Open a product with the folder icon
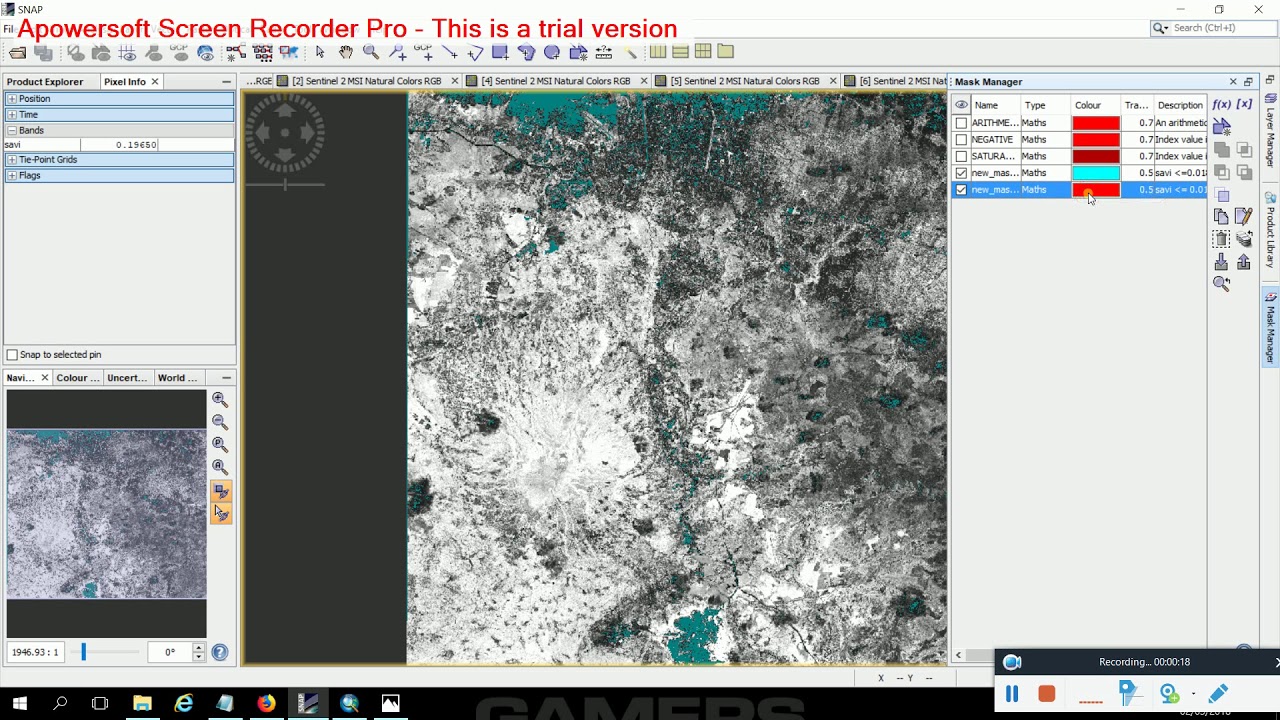The width and height of the screenshot is (1280, 720). coord(18,52)
